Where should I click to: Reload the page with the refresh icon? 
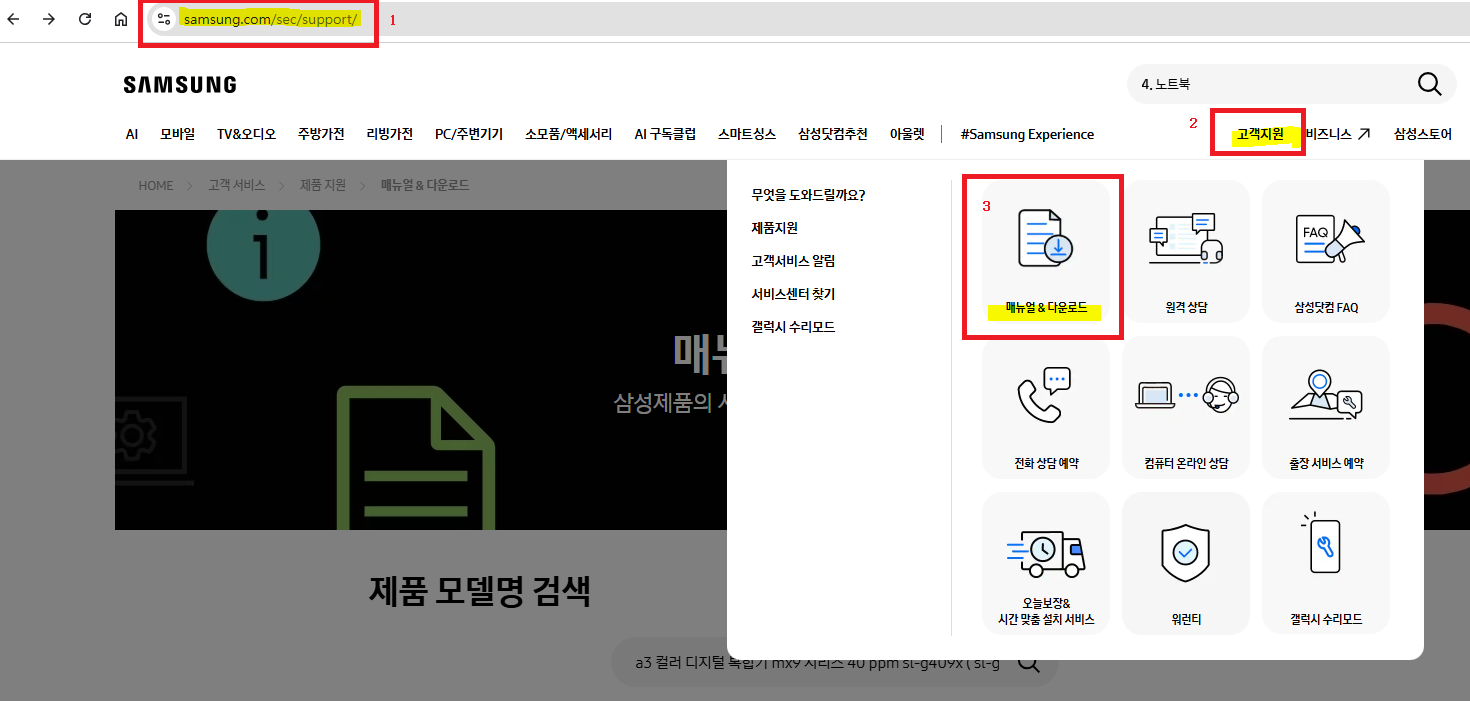85,19
